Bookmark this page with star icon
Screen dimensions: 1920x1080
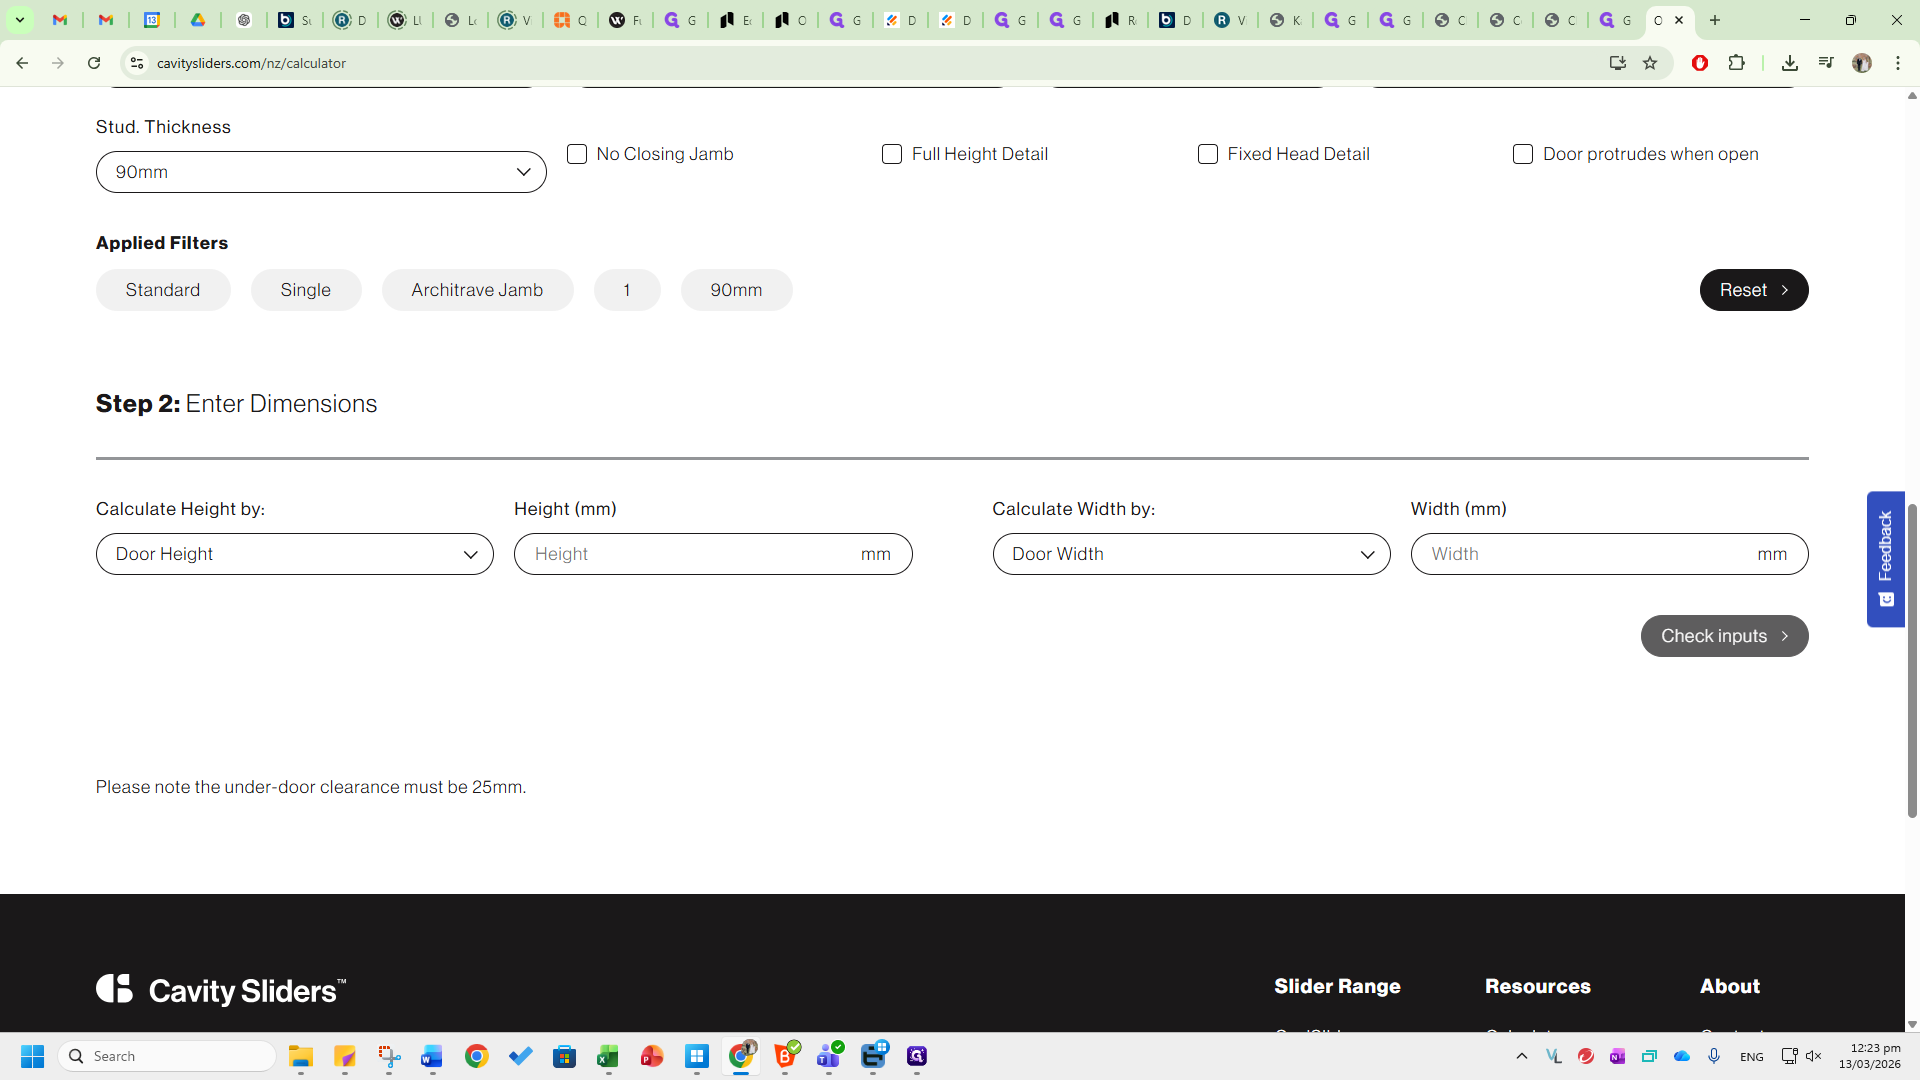click(x=1650, y=63)
